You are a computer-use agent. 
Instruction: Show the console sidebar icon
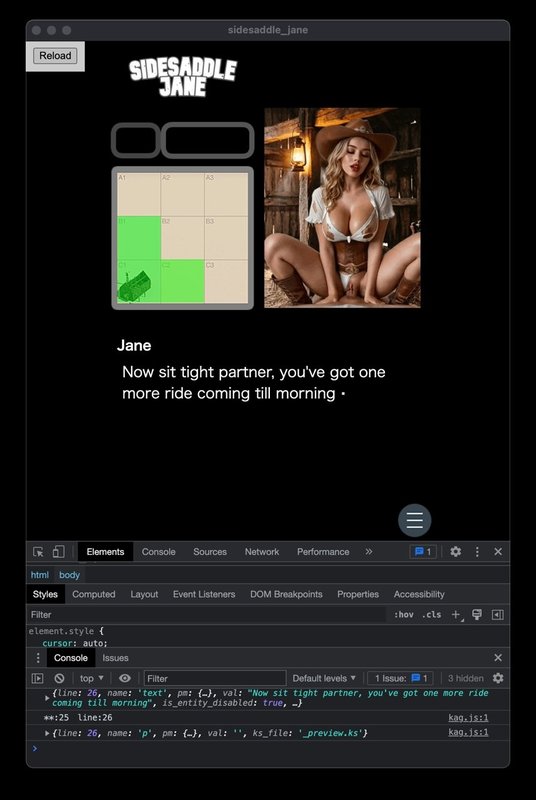click(x=38, y=678)
